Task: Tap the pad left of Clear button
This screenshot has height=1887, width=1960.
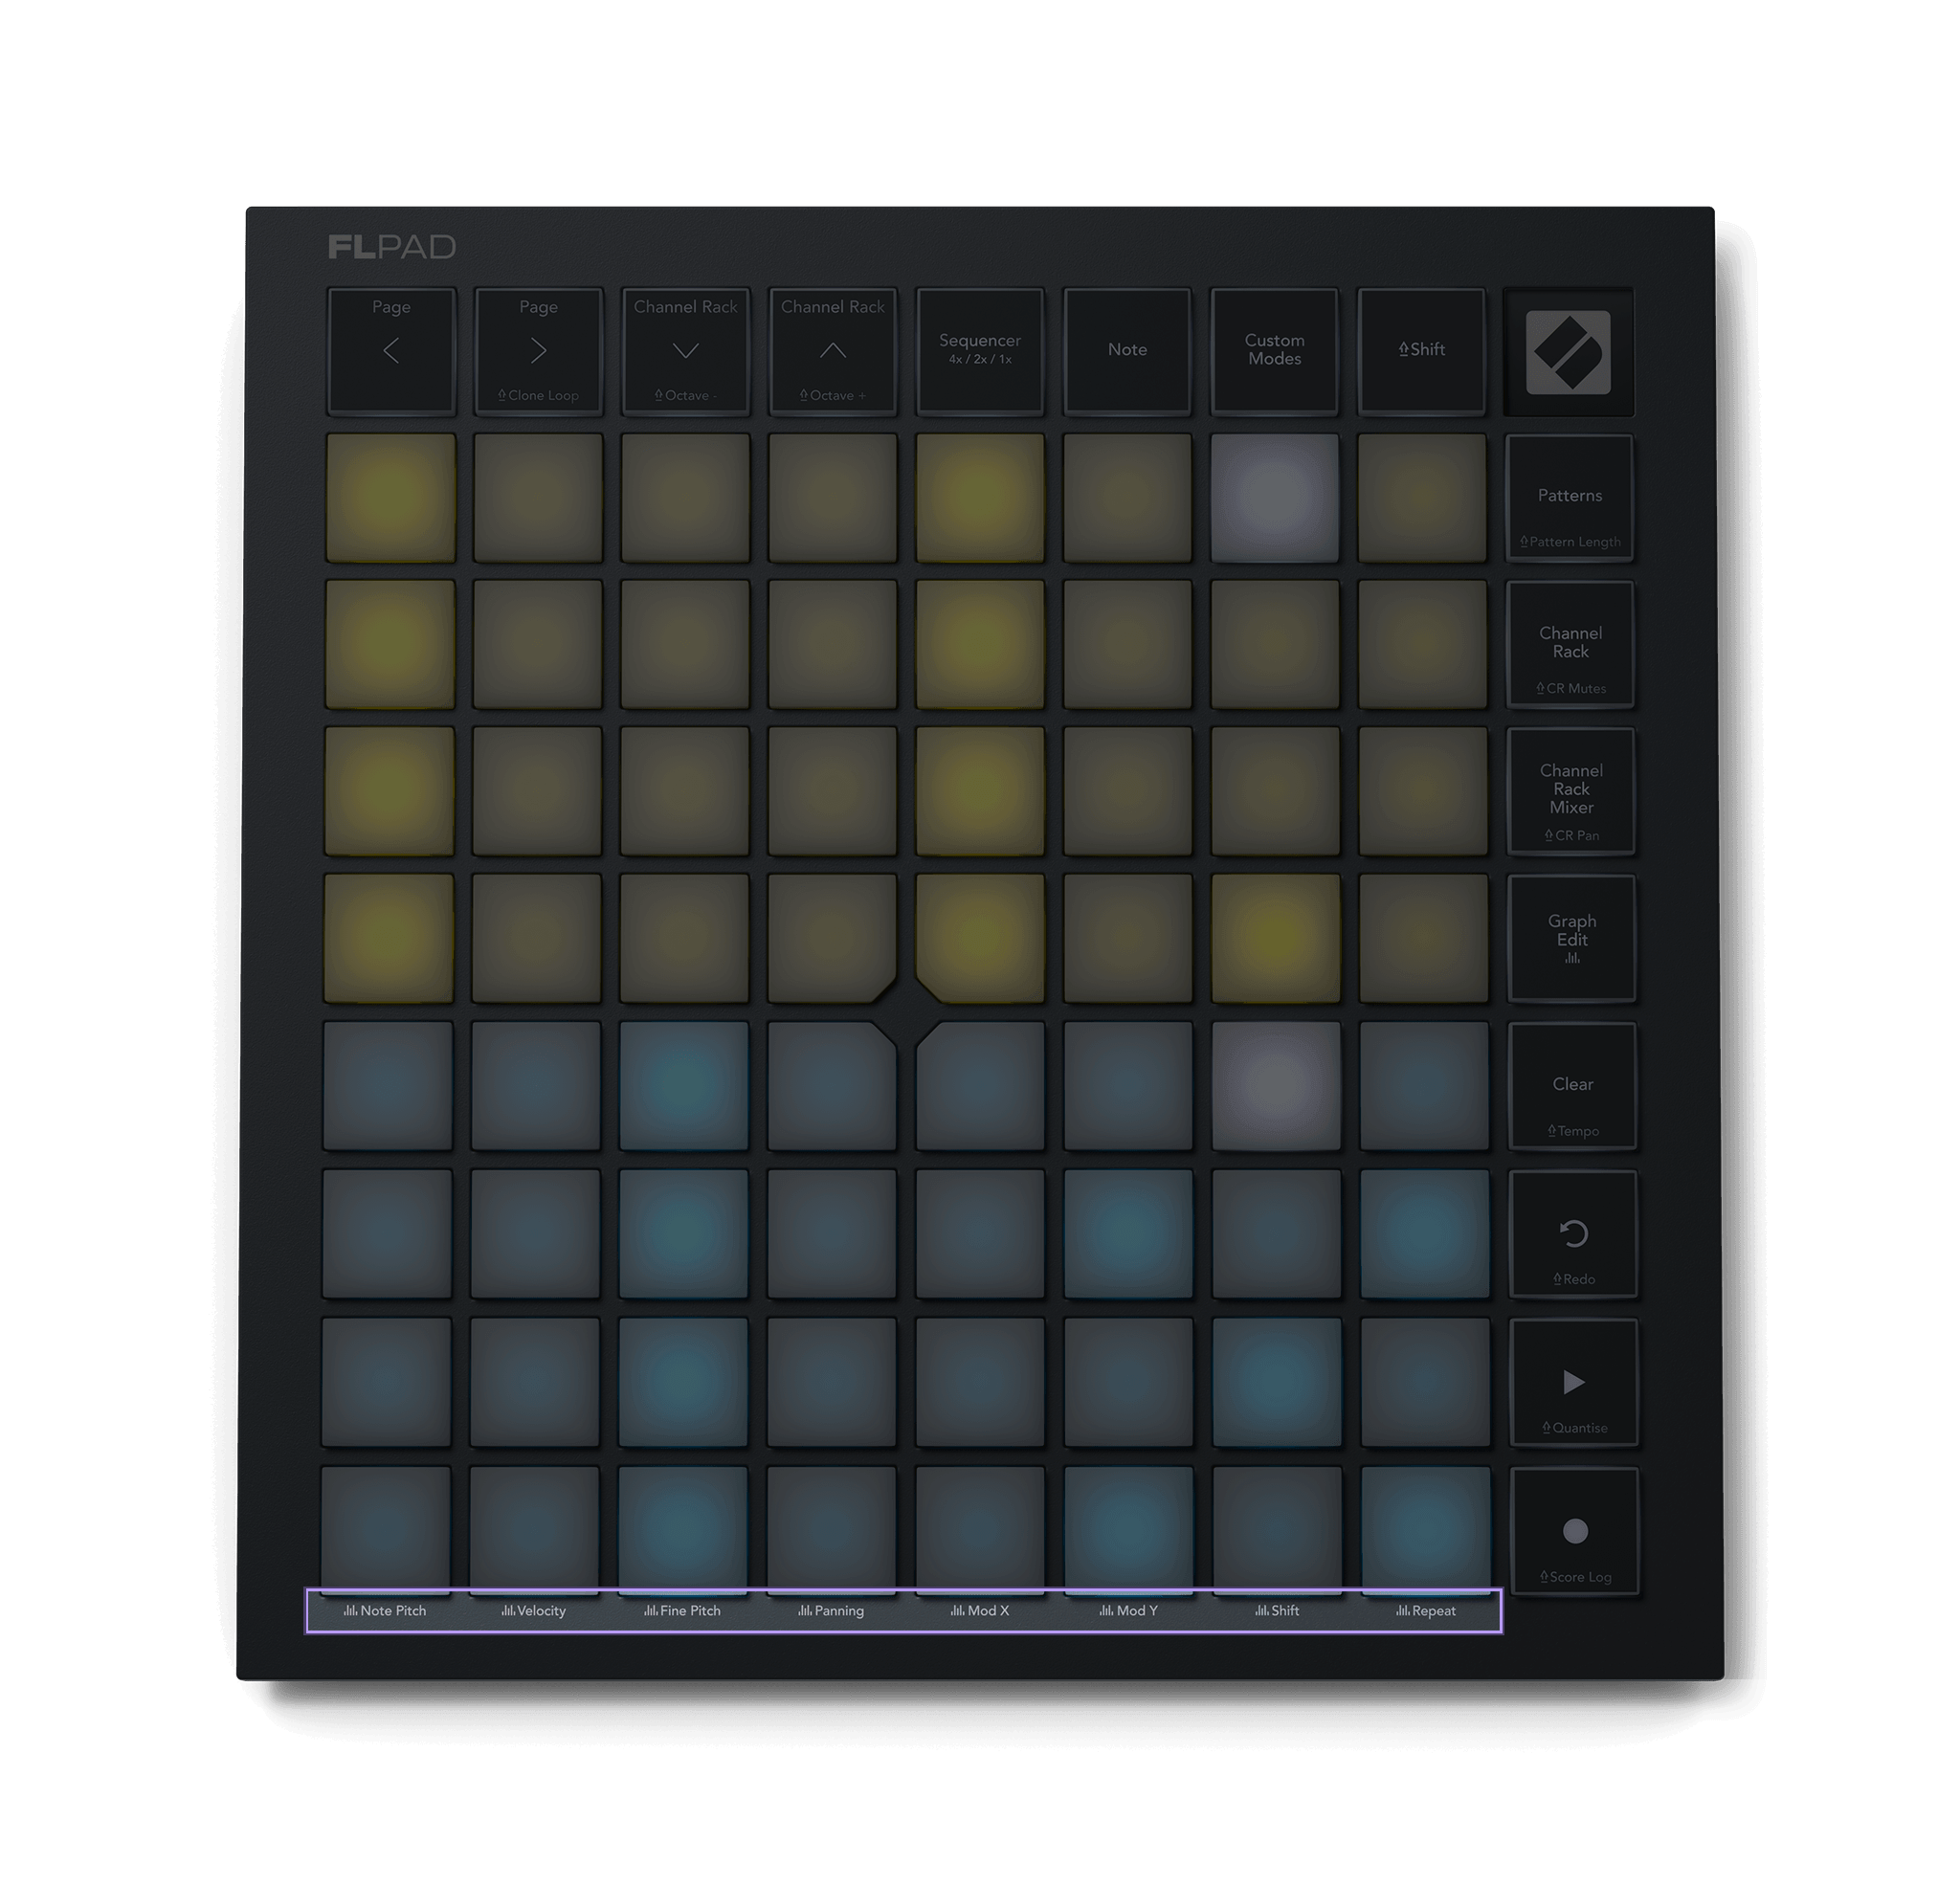Action: tap(1424, 1086)
